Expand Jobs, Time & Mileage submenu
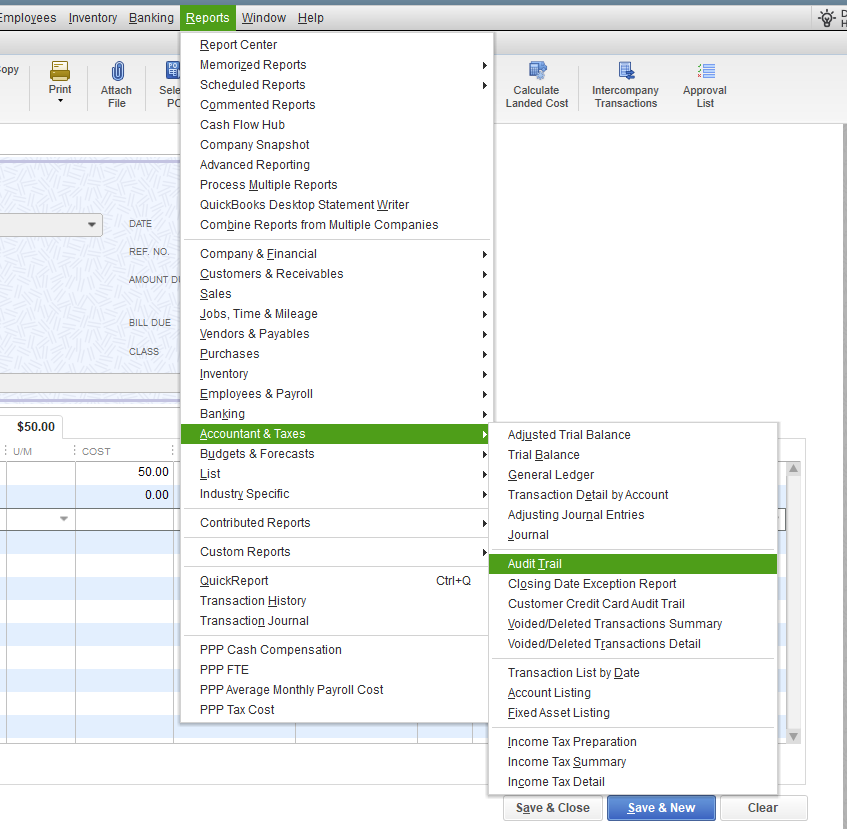Screen dimensions: 847x829 [485, 314]
